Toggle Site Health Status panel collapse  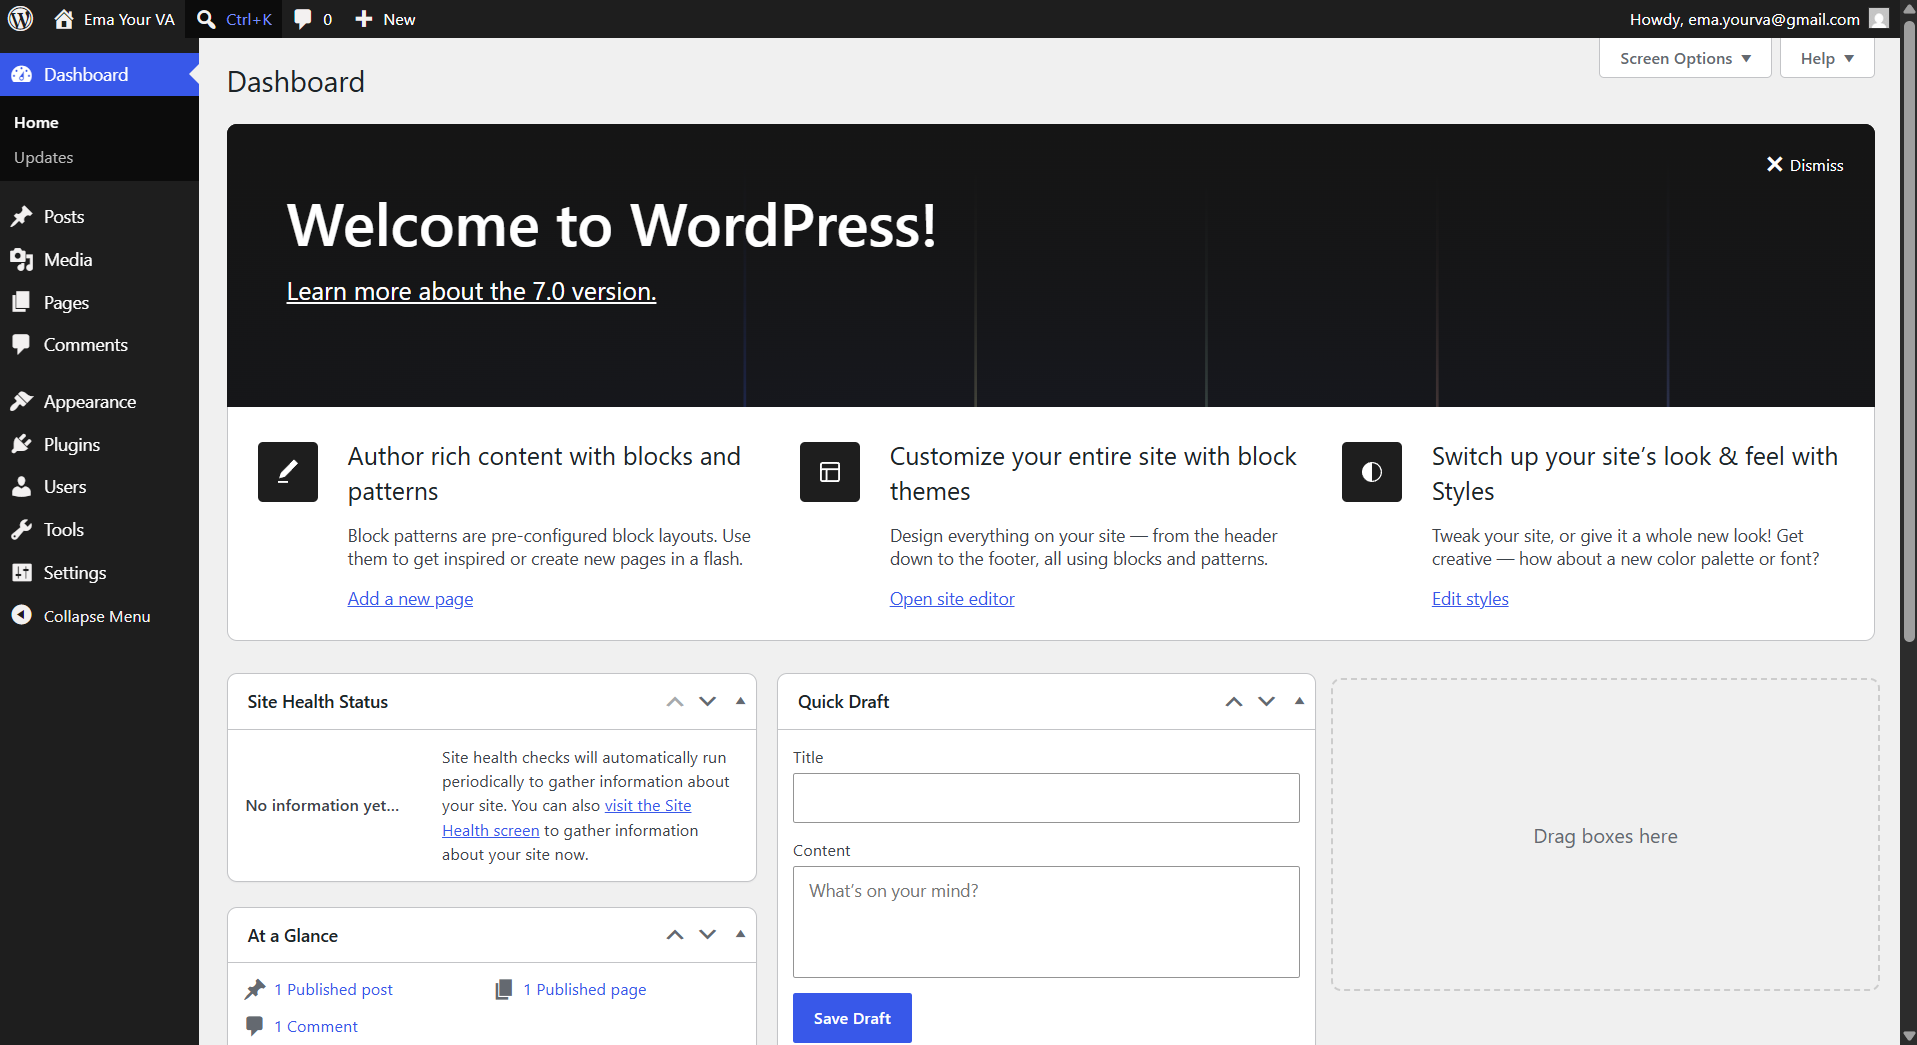click(x=740, y=702)
